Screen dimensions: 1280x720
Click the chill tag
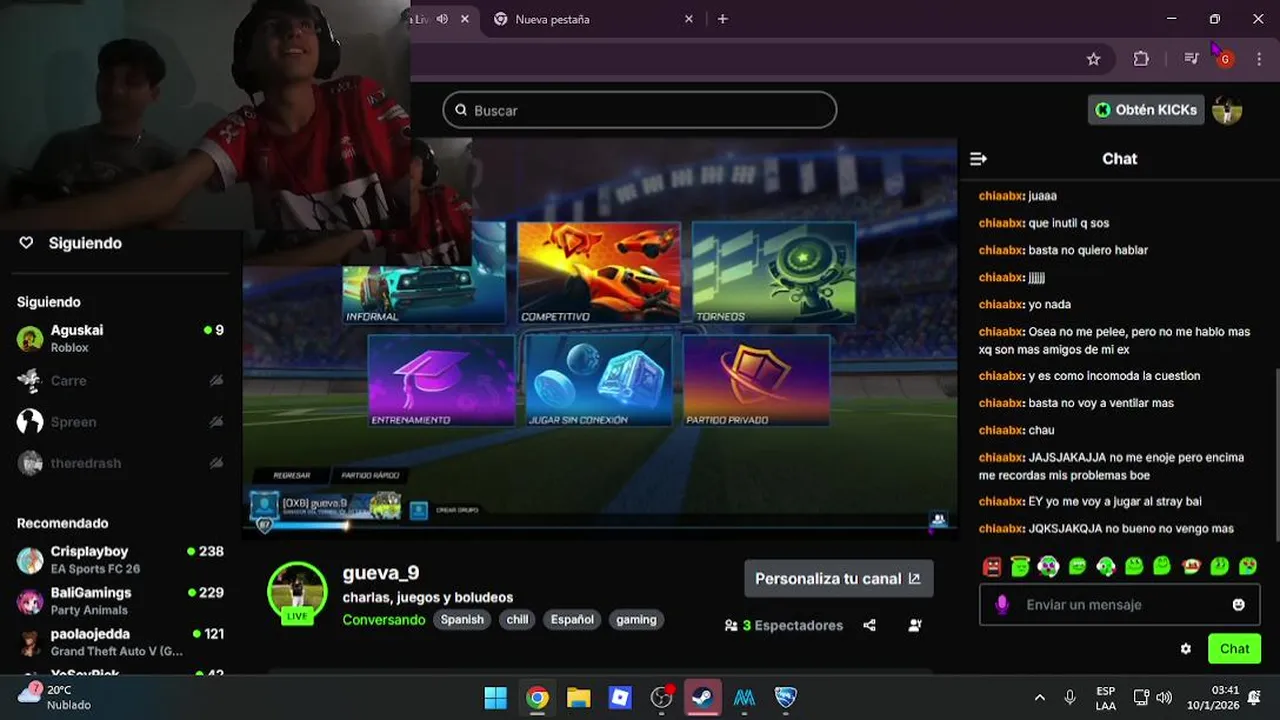(x=517, y=620)
